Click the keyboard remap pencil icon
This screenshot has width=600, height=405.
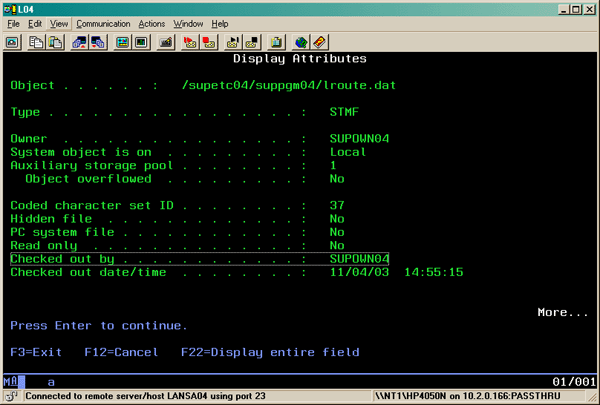[166, 42]
